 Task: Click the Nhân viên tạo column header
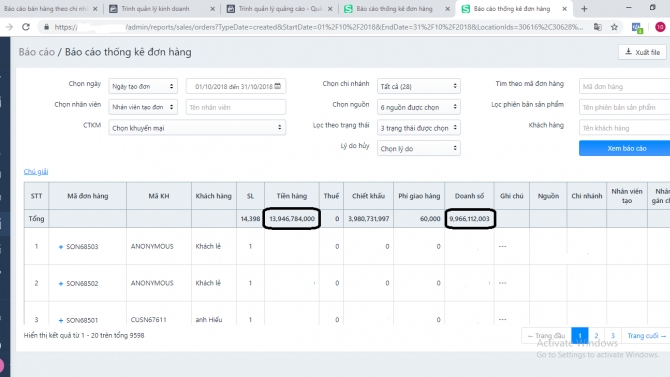pyautogui.click(x=627, y=196)
